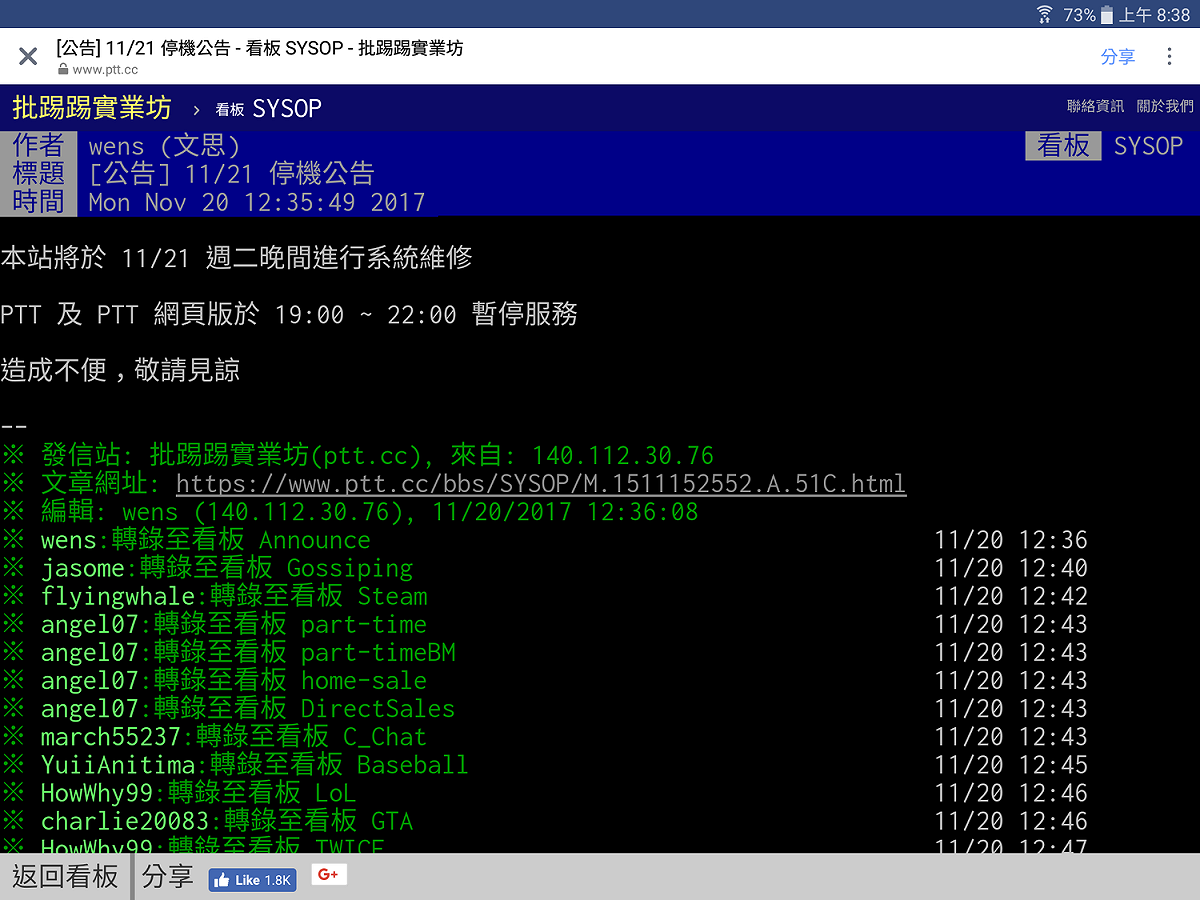
Task: Tap the 73% battery percentage
Action: point(1079,14)
